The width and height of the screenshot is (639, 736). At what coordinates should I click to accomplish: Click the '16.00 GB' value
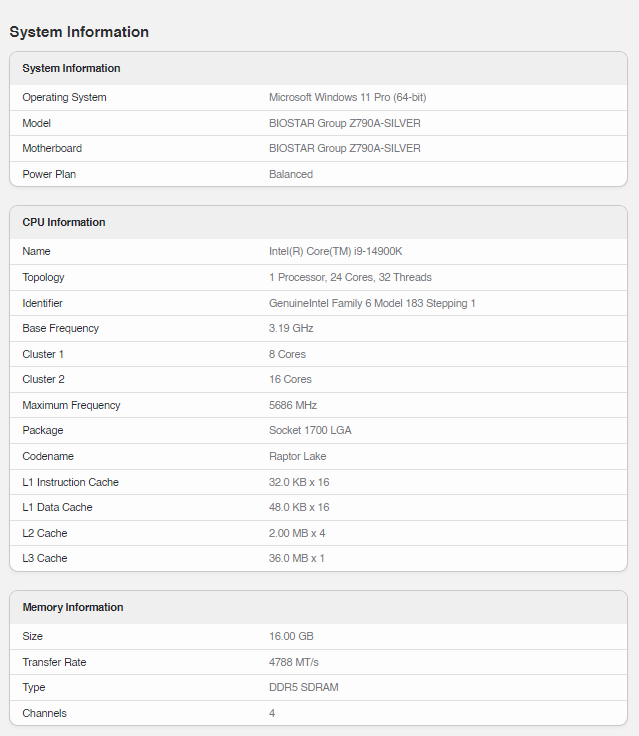[291, 636]
